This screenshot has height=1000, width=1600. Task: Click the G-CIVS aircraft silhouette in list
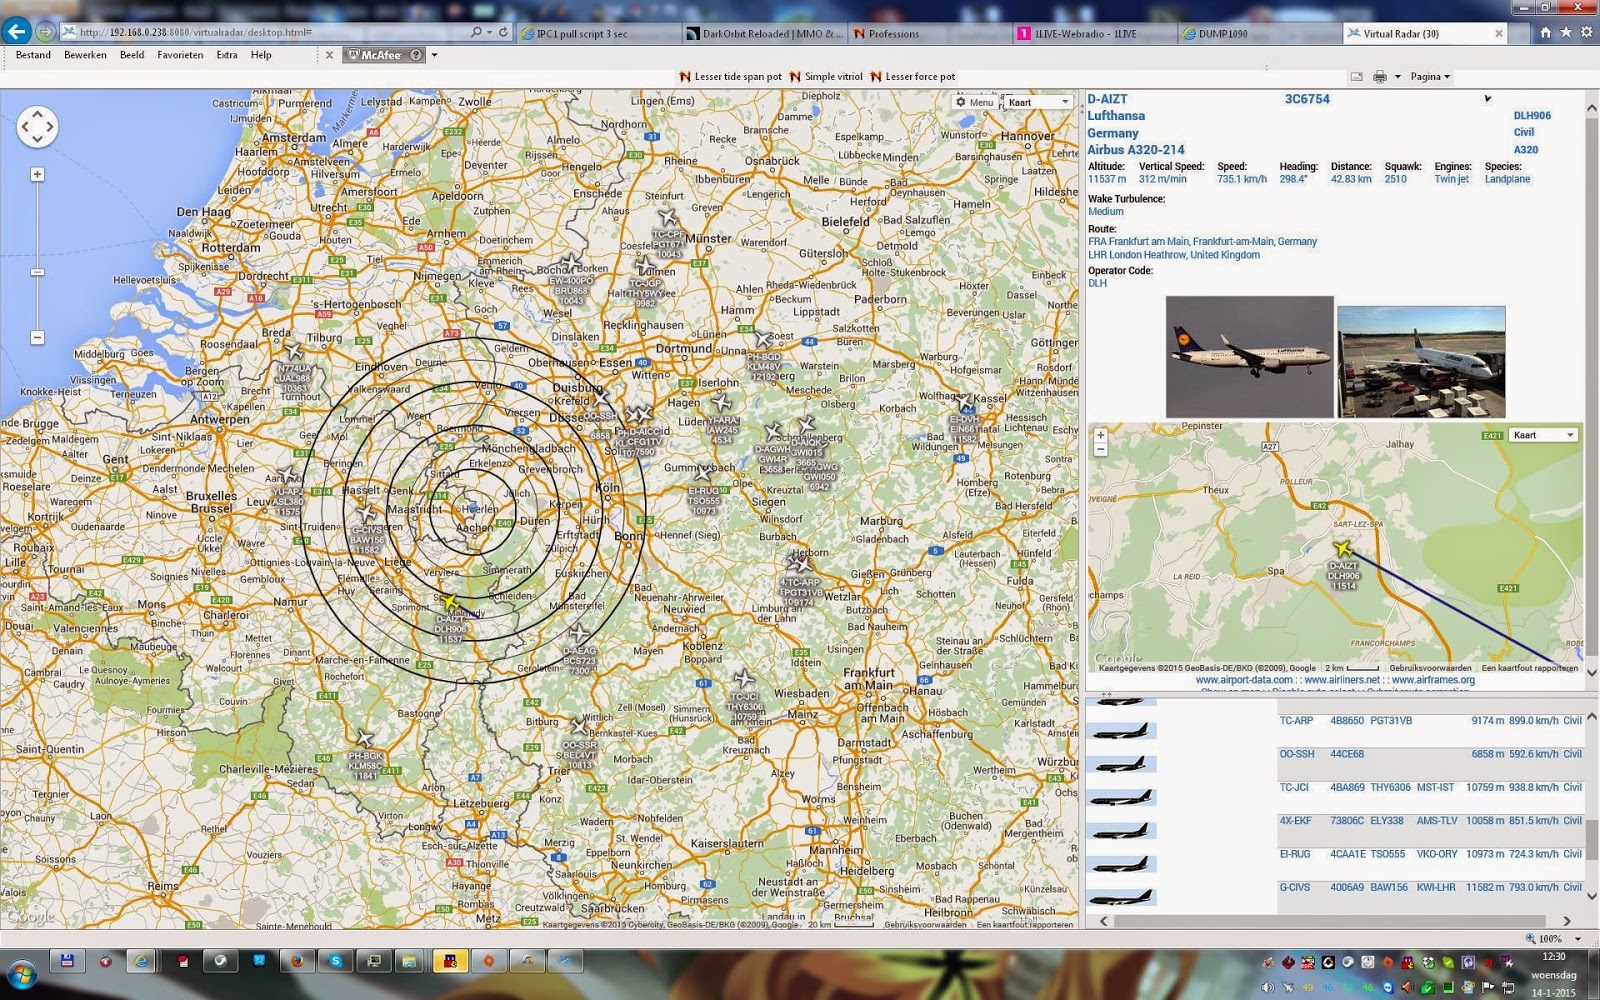pyautogui.click(x=1121, y=897)
